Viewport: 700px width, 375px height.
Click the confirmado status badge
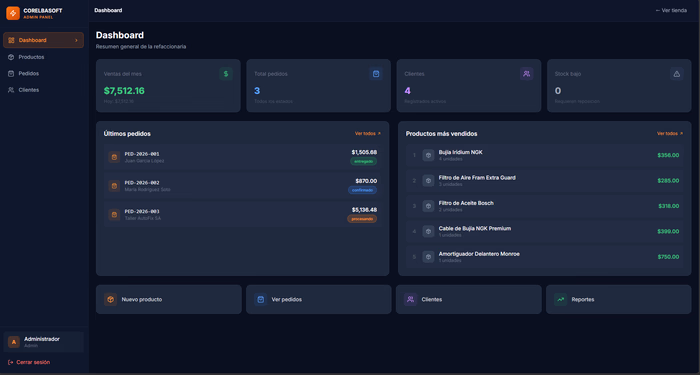coord(362,190)
